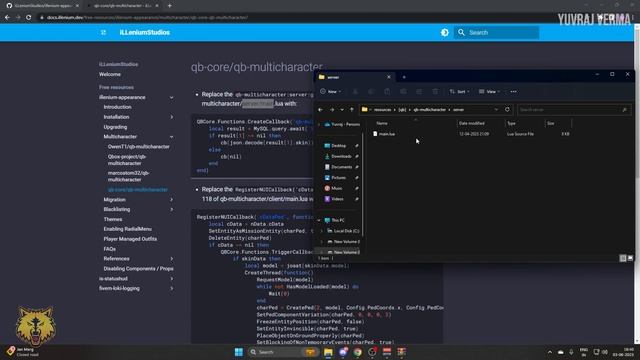Image resolution: width=640 pixels, height=360 pixels.
Task: Open a new browser tab
Action: [169, 6]
